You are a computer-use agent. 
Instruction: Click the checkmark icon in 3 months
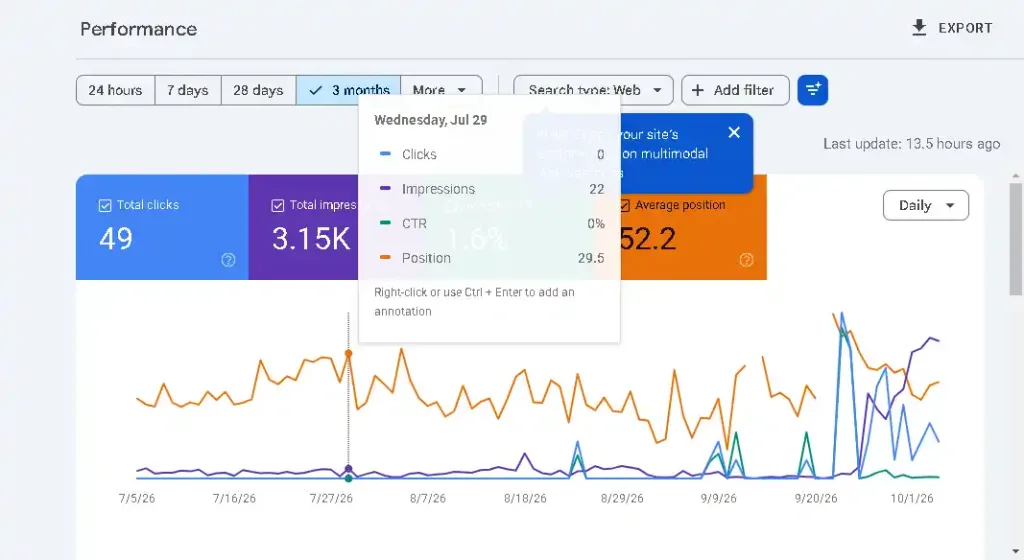[x=316, y=90]
